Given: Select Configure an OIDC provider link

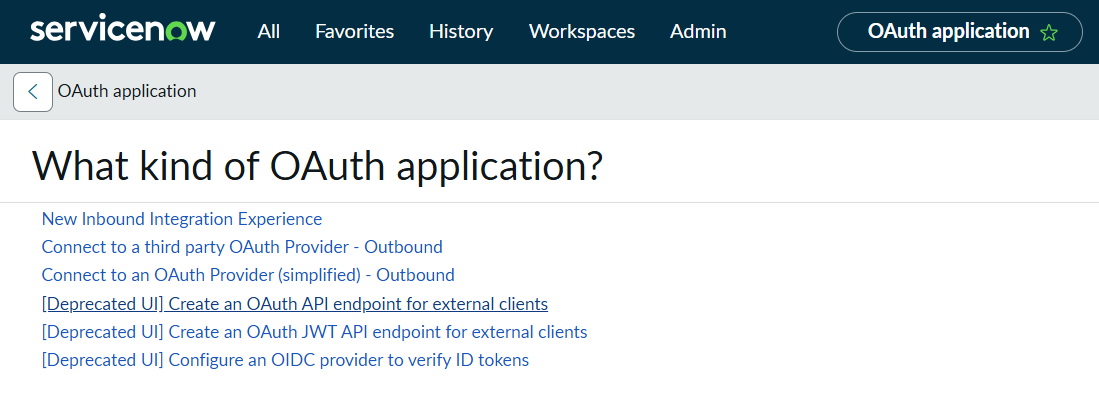Looking at the screenshot, I should [x=285, y=360].
